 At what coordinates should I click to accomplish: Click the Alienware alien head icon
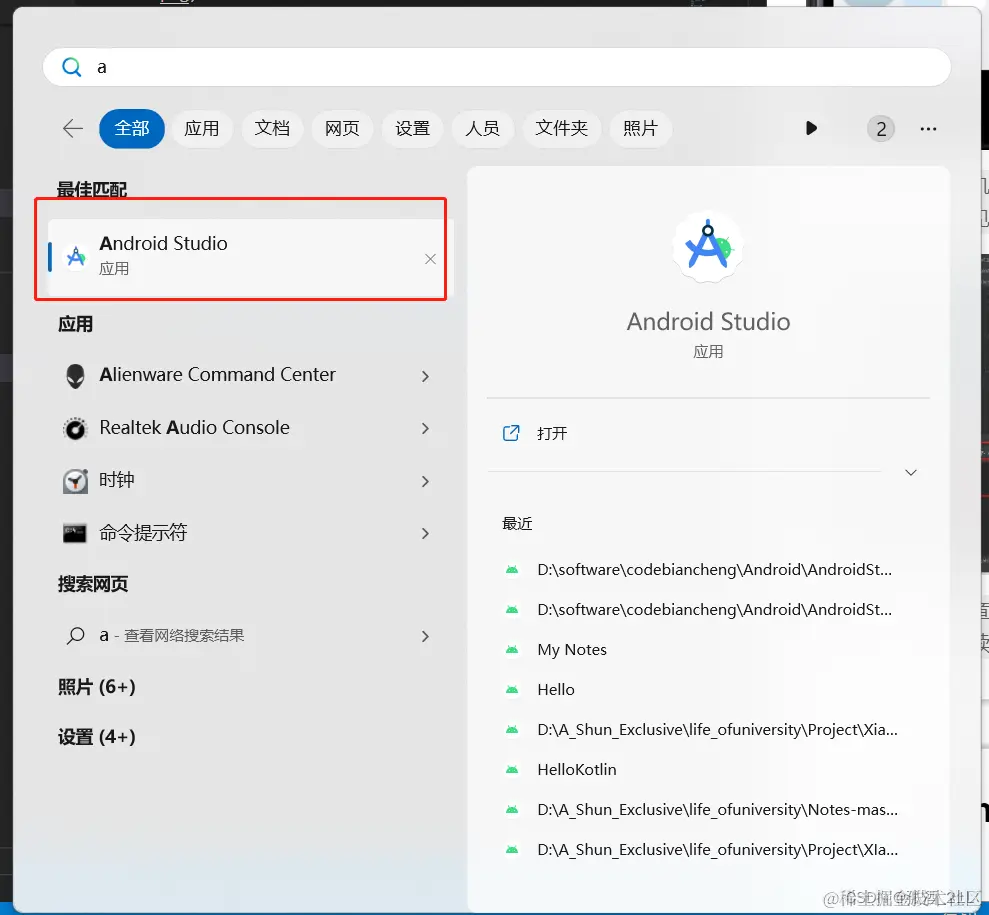(x=75, y=376)
